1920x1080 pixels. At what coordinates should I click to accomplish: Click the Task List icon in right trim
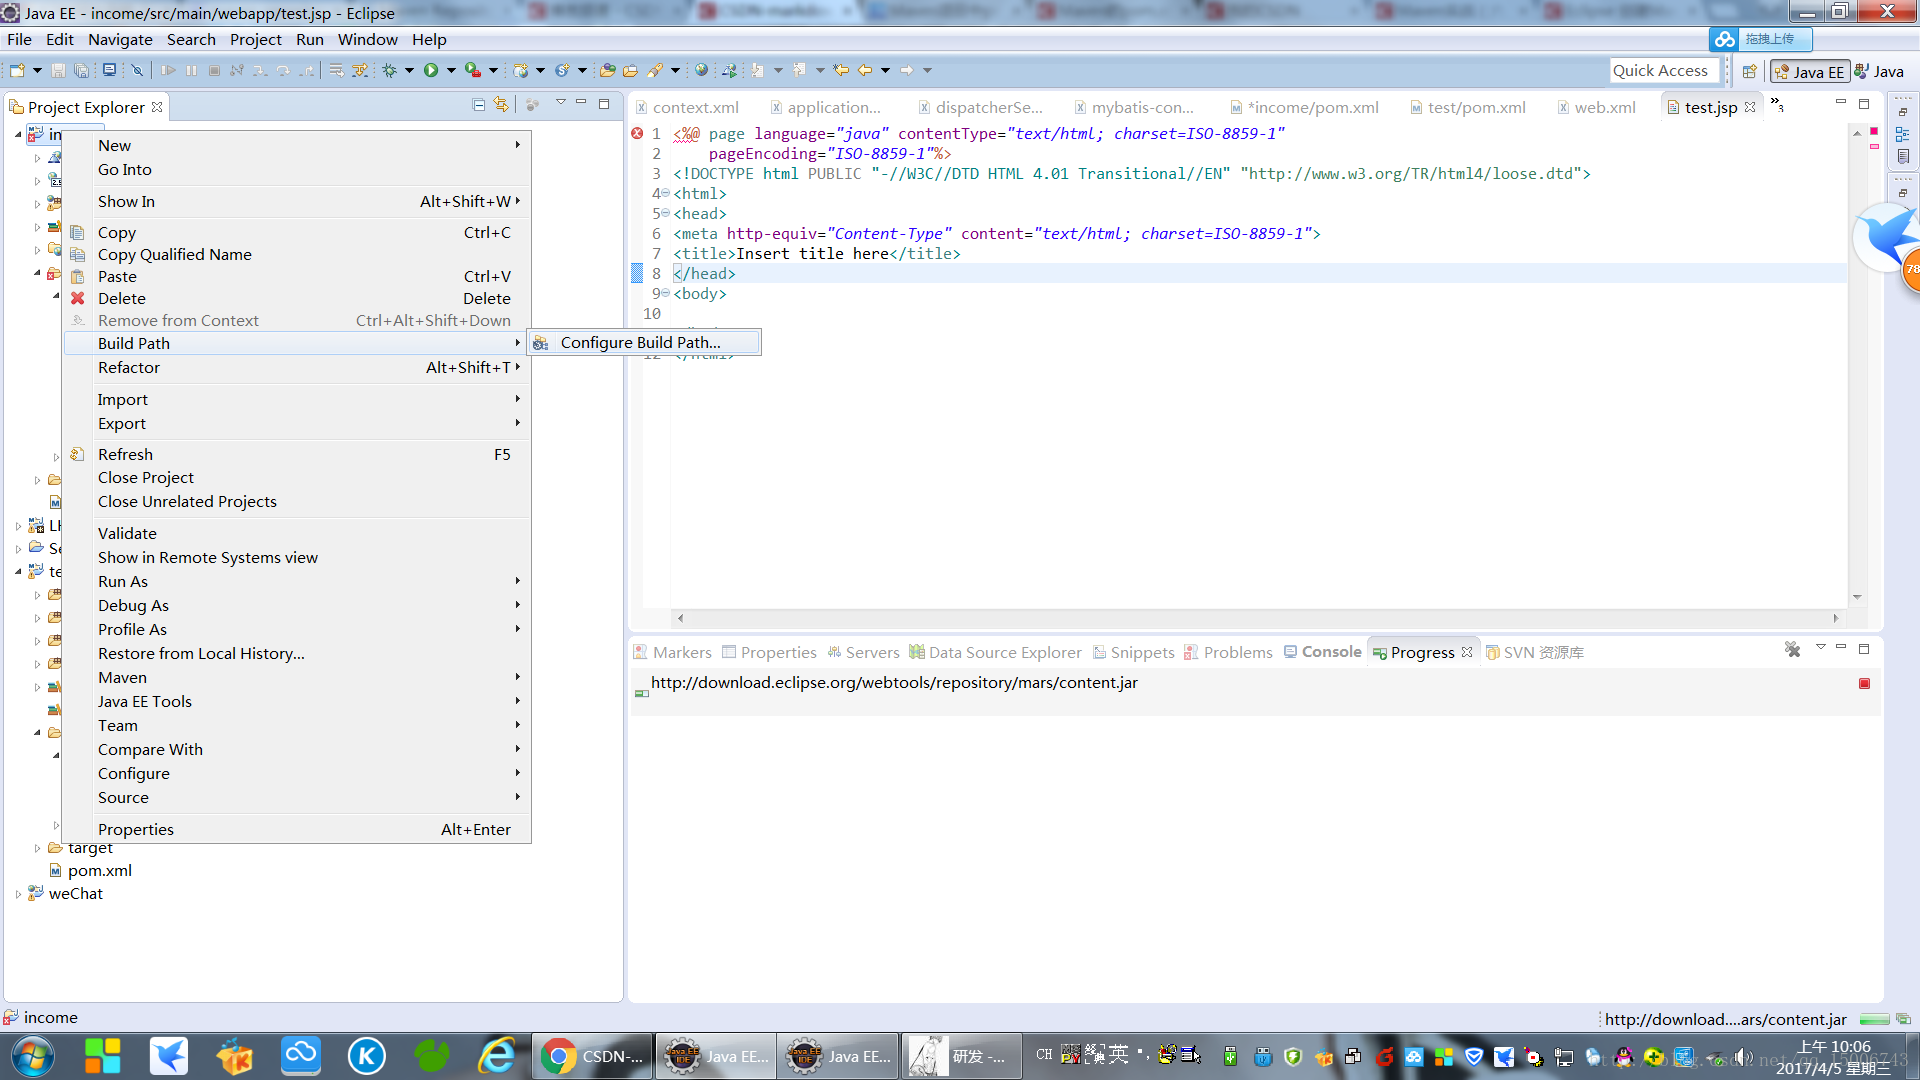point(1902,156)
